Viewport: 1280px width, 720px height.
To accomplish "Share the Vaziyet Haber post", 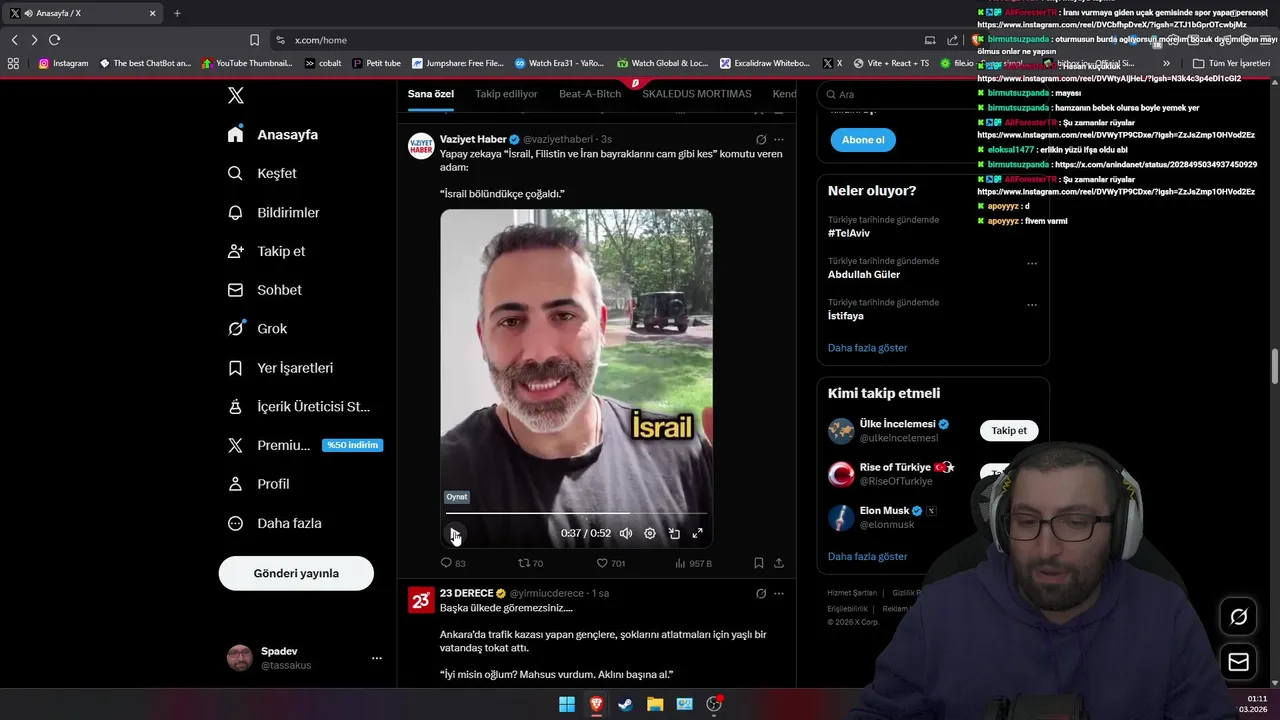I will pyautogui.click(x=779, y=563).
